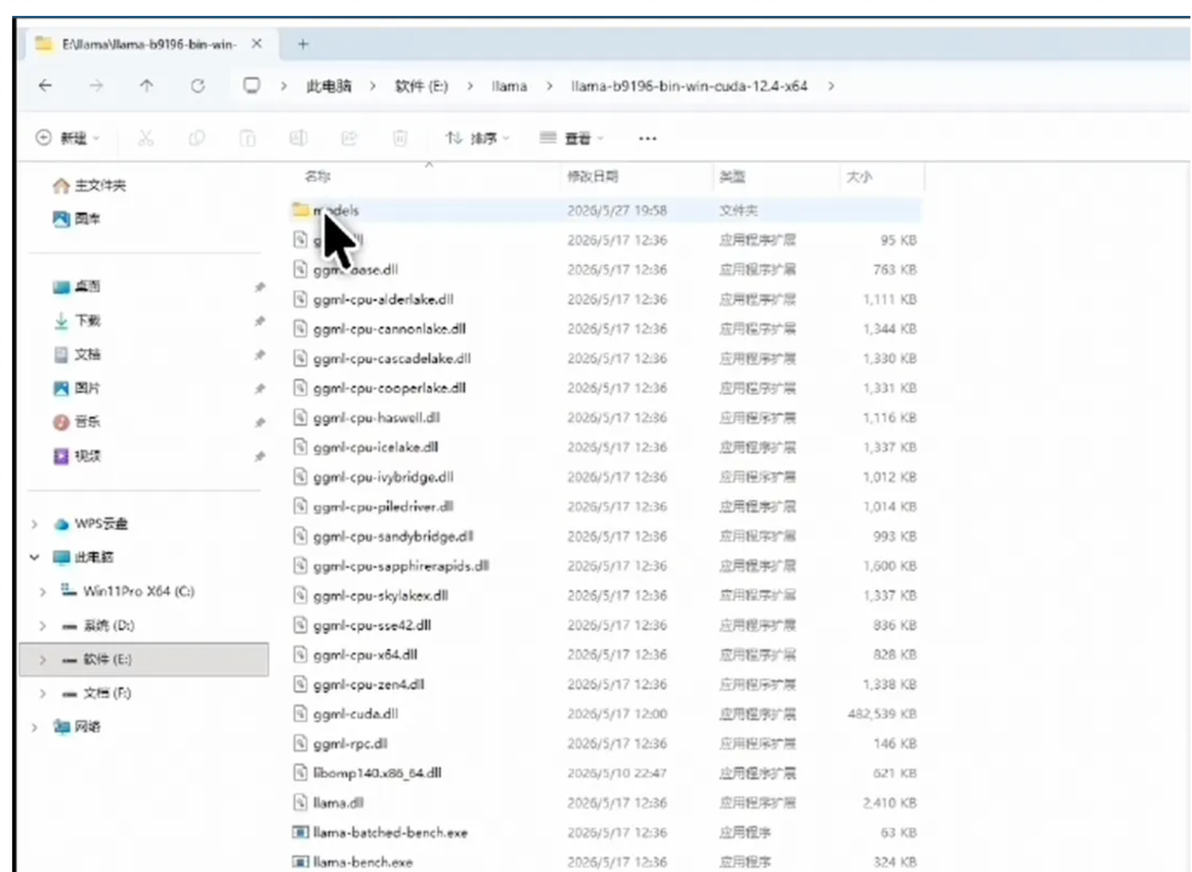Open the 查看 view dropdown
This screenshot has height=872, width=1192.
pos(572,138)
